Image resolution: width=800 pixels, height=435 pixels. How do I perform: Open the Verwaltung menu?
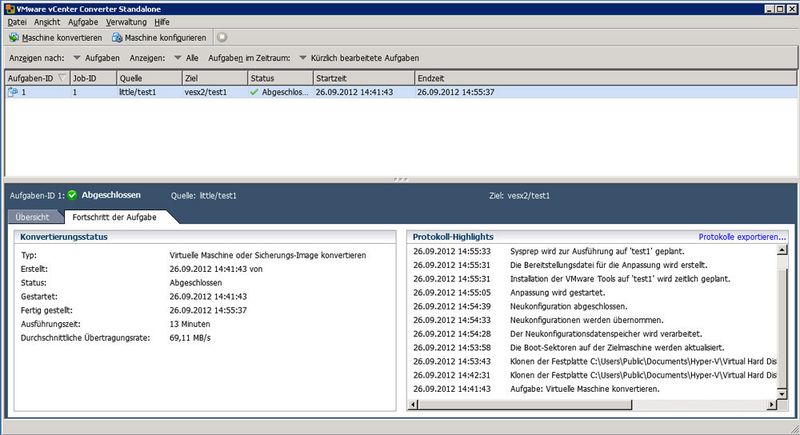126,22
